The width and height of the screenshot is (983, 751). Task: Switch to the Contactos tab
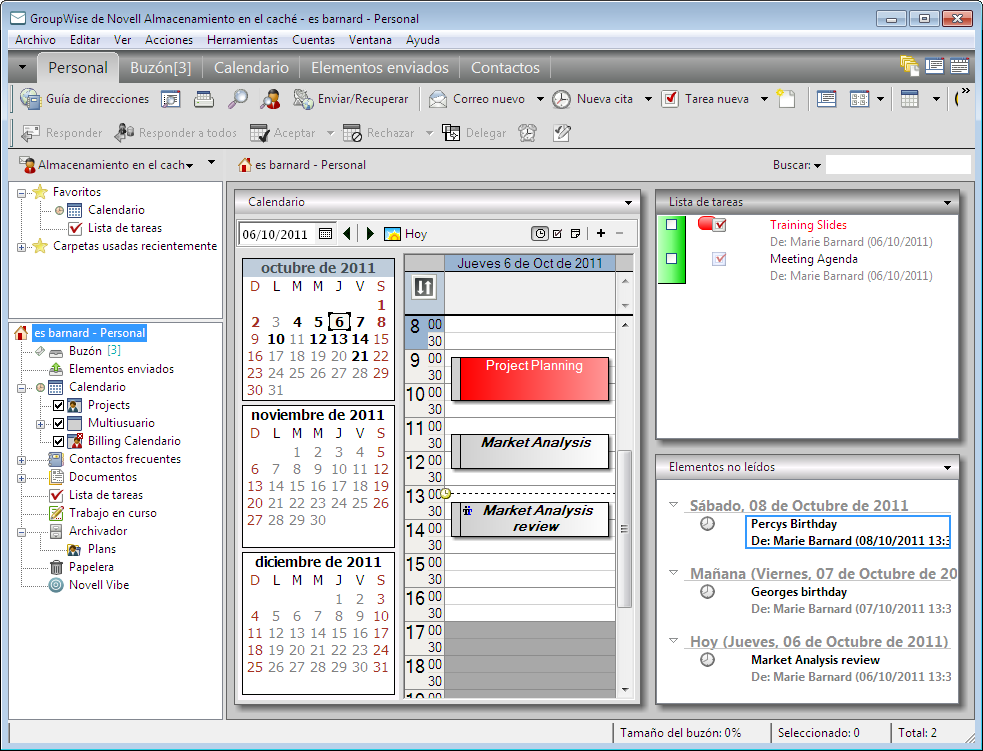click(x=505, y=68)
